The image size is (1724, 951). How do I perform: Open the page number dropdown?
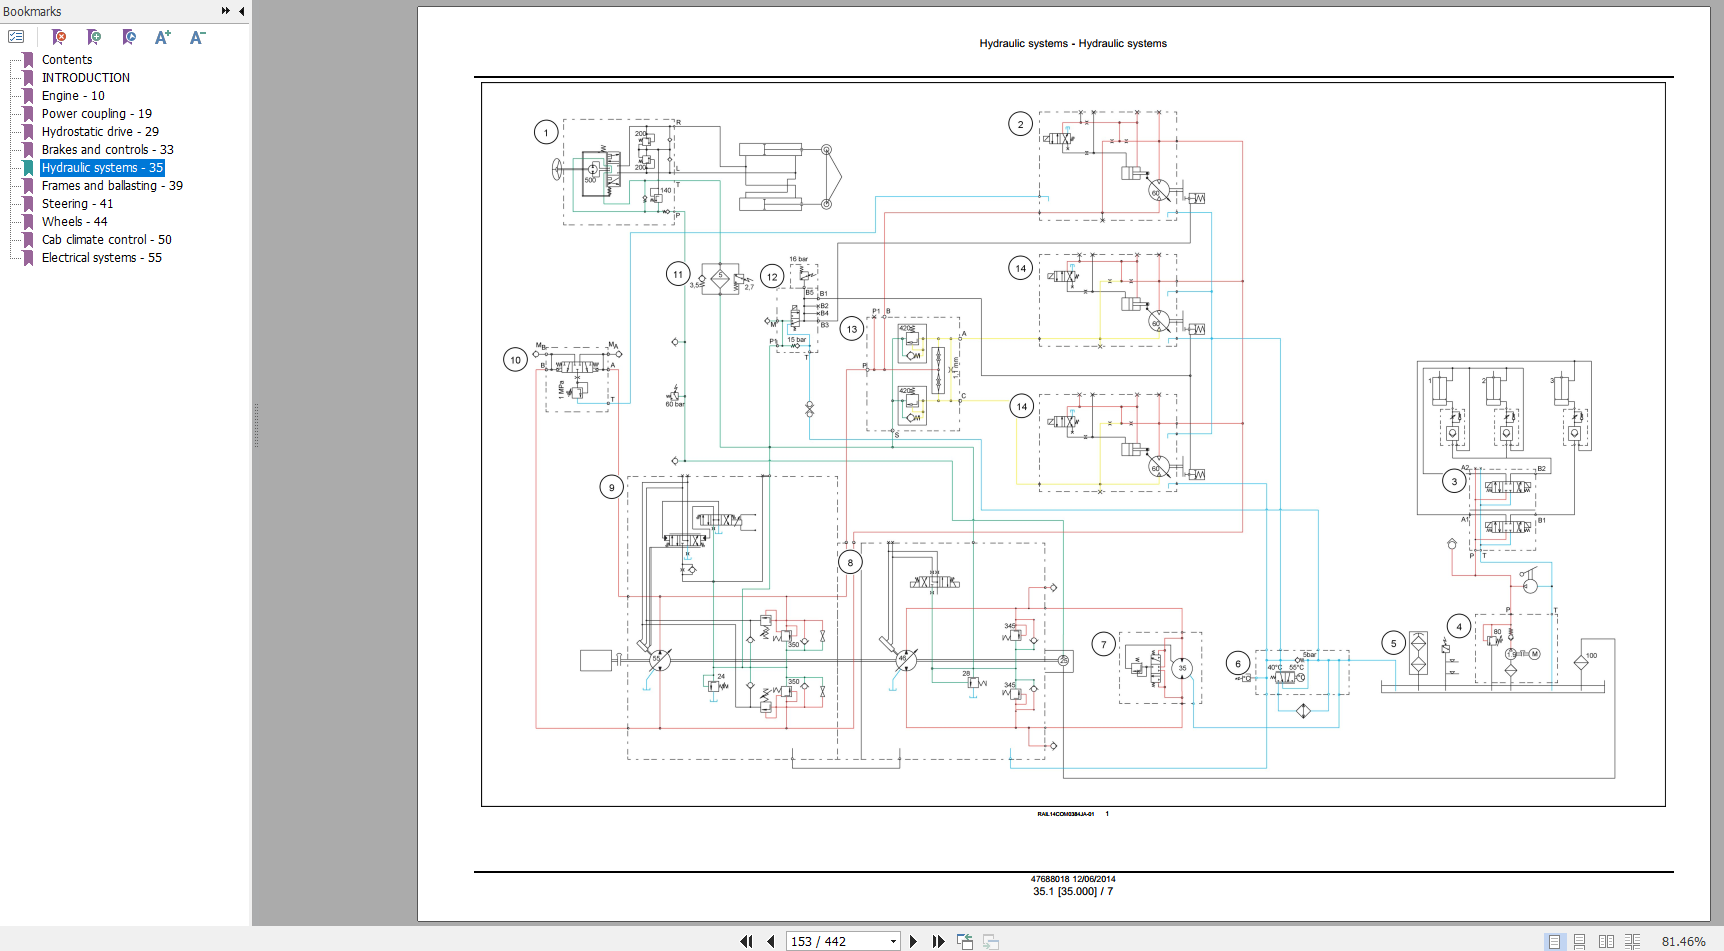coord(893,941)
